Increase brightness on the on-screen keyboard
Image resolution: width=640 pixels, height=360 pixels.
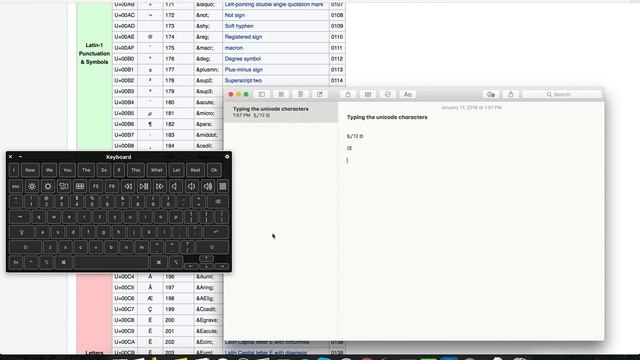48,187
